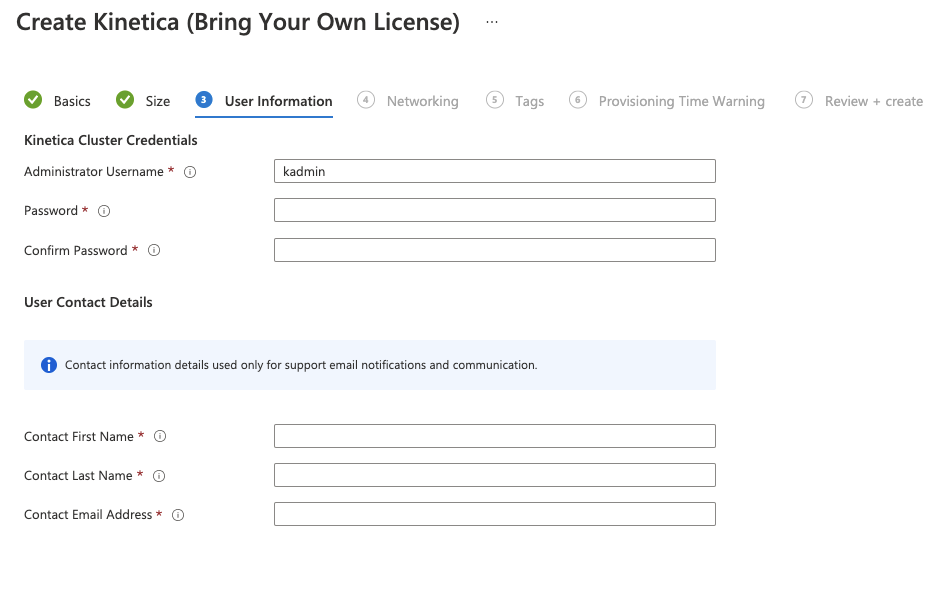The width and height of the screenshot is (943, 597).
Task: Focus the Administrator Username field containing kadmin
Action: (x=495, y=171)
